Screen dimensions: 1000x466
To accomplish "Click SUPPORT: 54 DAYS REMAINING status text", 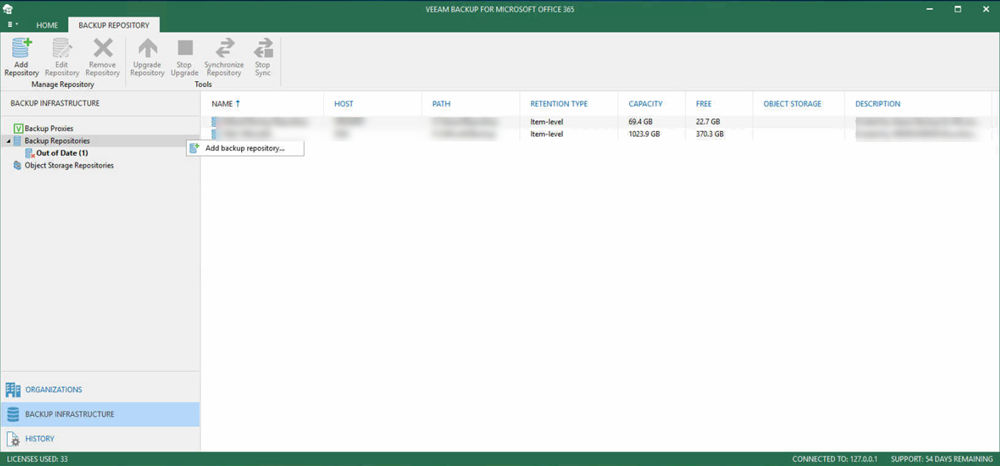I will click(941, 459).
